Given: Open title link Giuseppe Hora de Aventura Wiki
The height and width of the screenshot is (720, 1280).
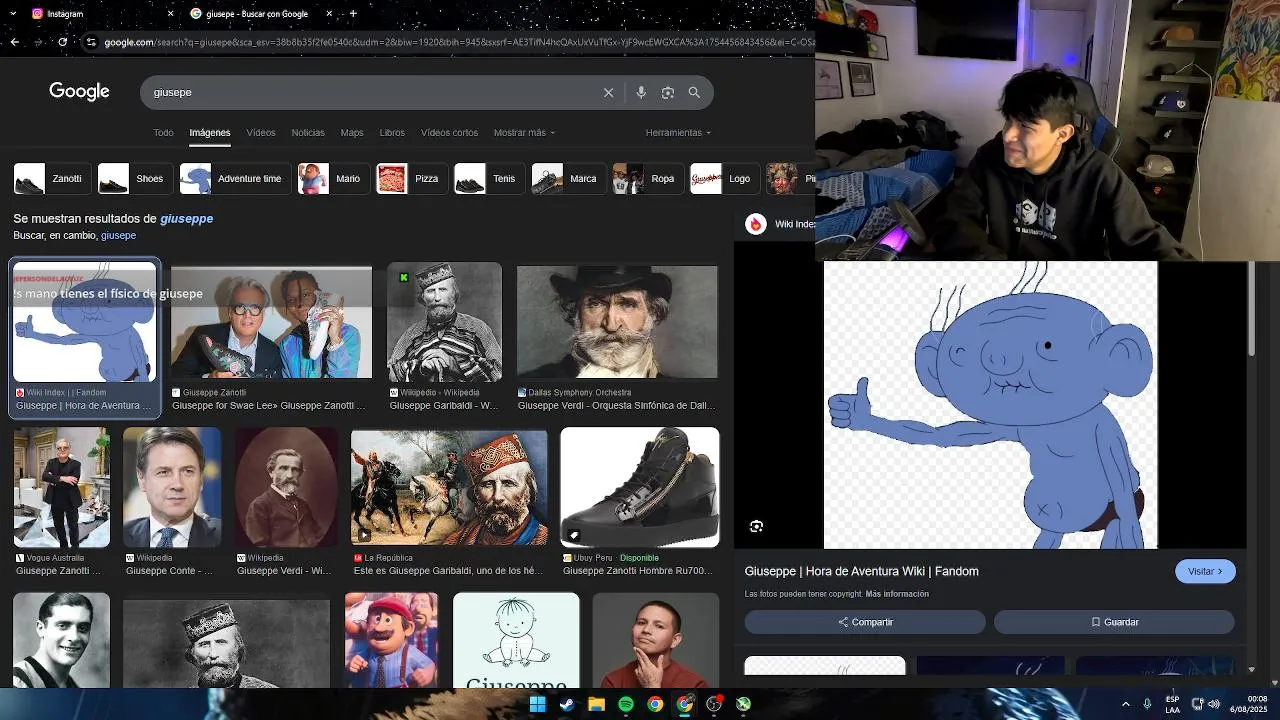Looking at the screenshot, I should [861, 571].
